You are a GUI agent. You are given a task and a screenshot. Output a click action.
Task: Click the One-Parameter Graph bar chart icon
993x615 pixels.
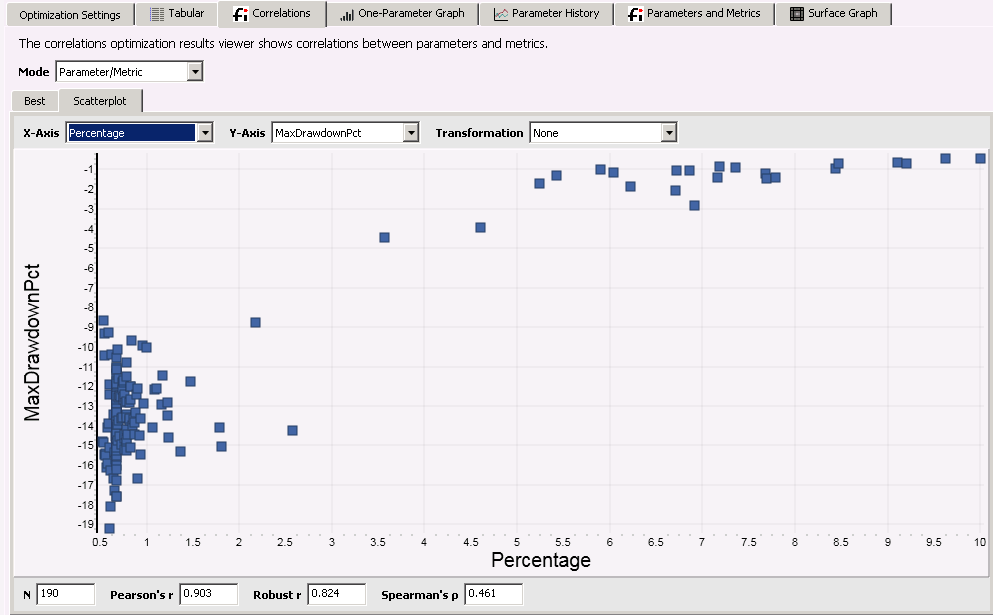click(x=347, y=14)
